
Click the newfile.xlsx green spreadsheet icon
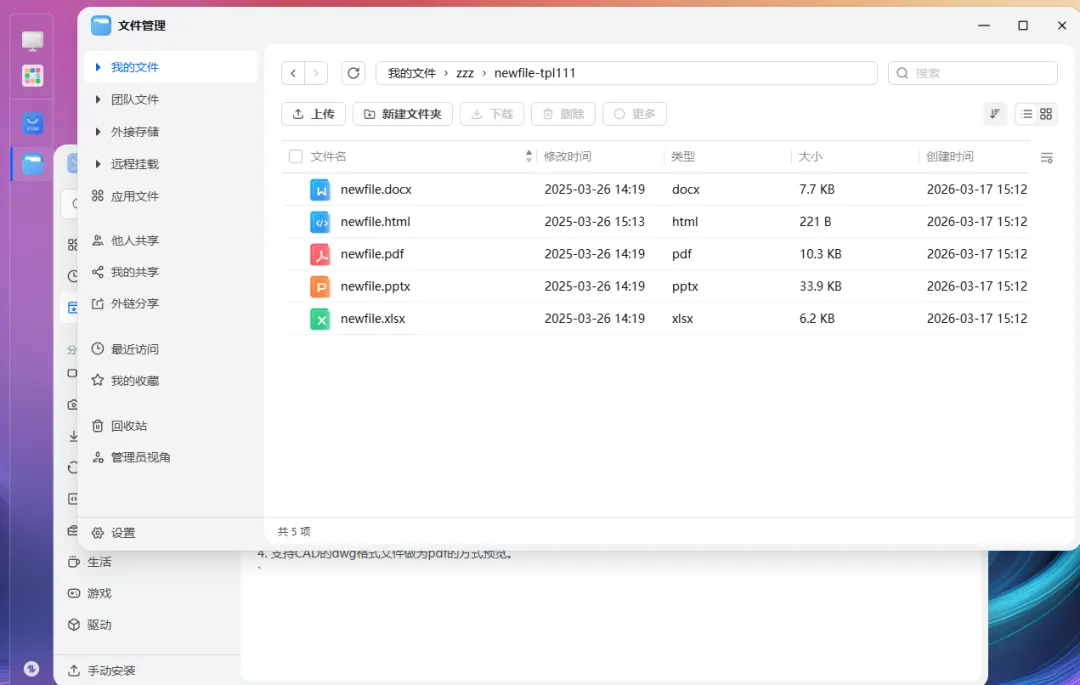coord(320,319)
